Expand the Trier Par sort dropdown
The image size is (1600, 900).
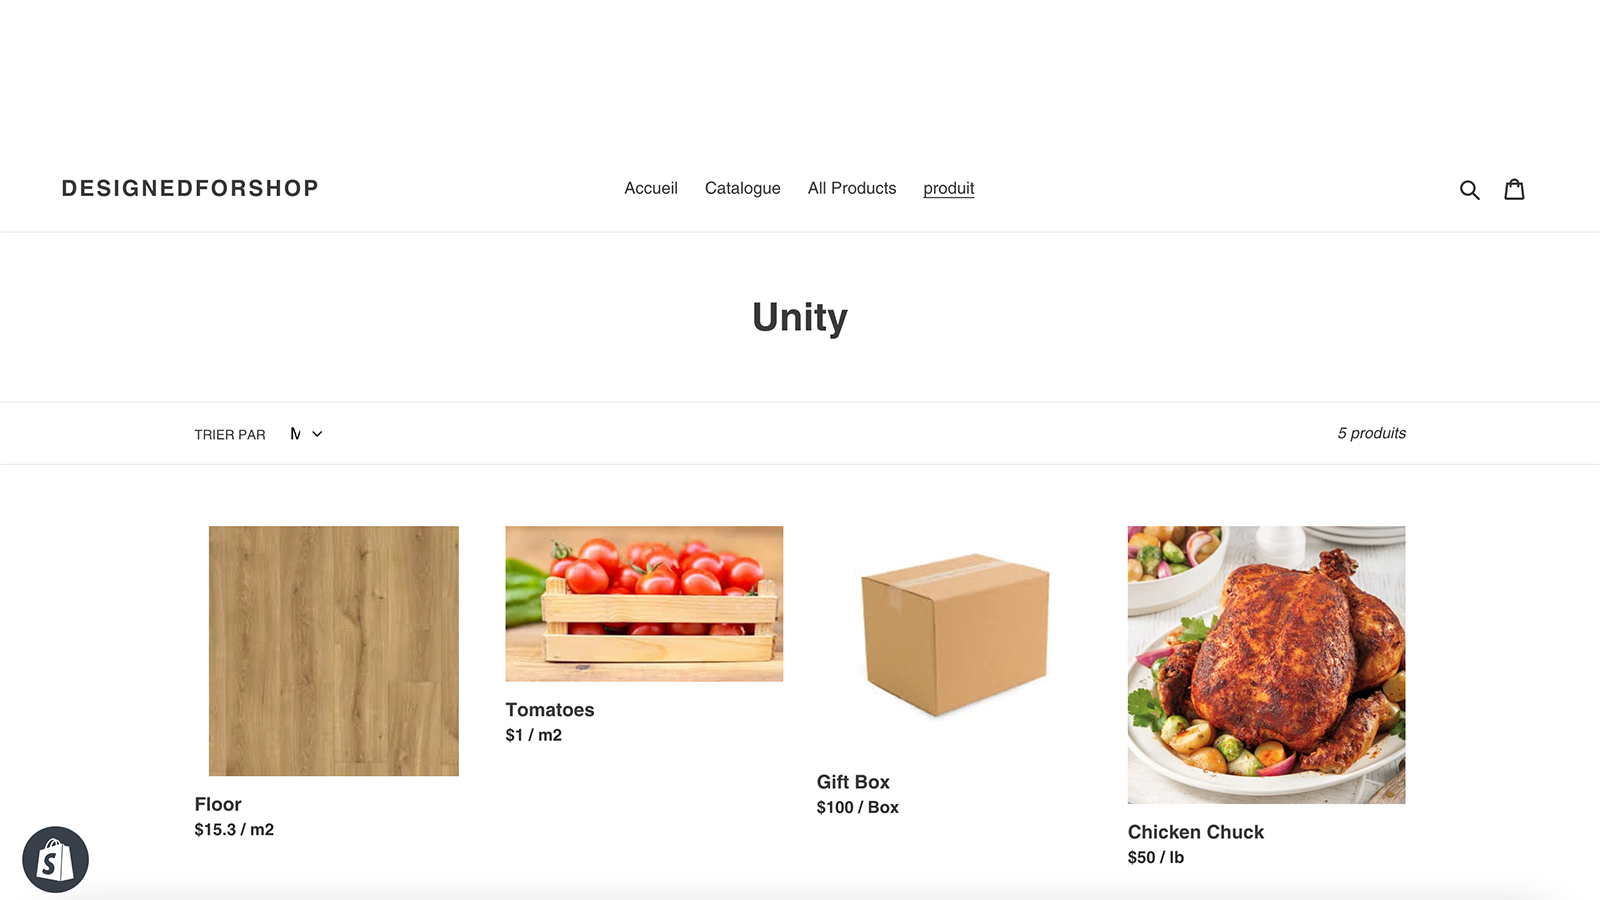click(x=306, y=434)
